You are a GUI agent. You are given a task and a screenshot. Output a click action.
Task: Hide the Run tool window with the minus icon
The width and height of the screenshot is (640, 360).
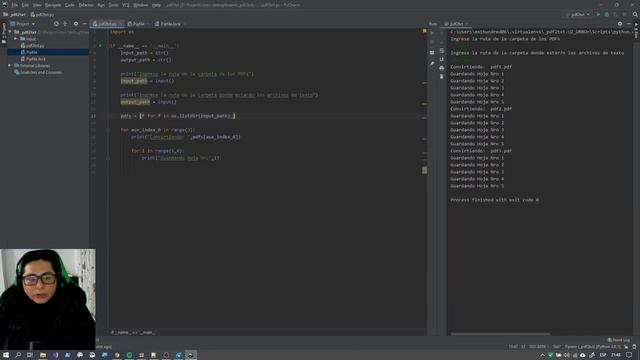click(629, 24)
